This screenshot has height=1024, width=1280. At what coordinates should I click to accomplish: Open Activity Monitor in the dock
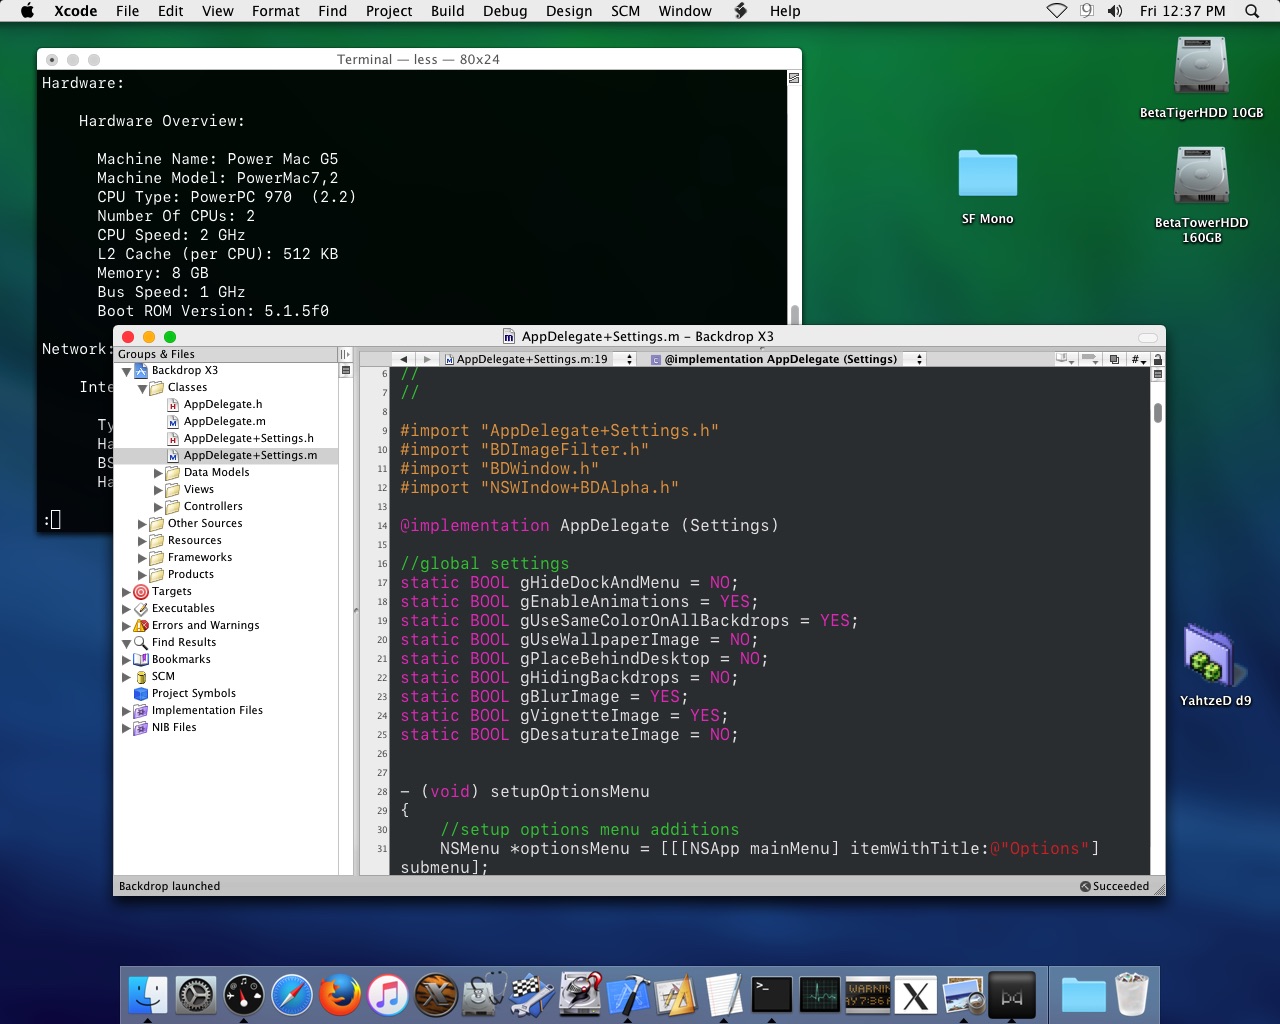820,995
